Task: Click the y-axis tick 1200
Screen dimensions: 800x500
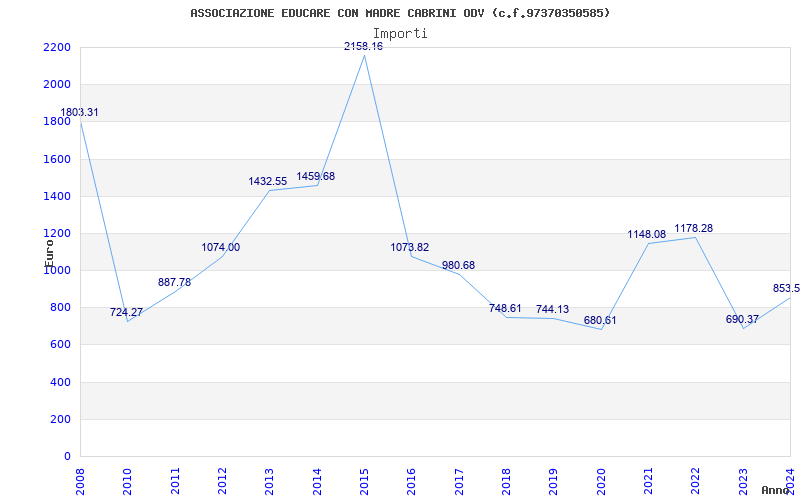Action: [x=57, y=233]
